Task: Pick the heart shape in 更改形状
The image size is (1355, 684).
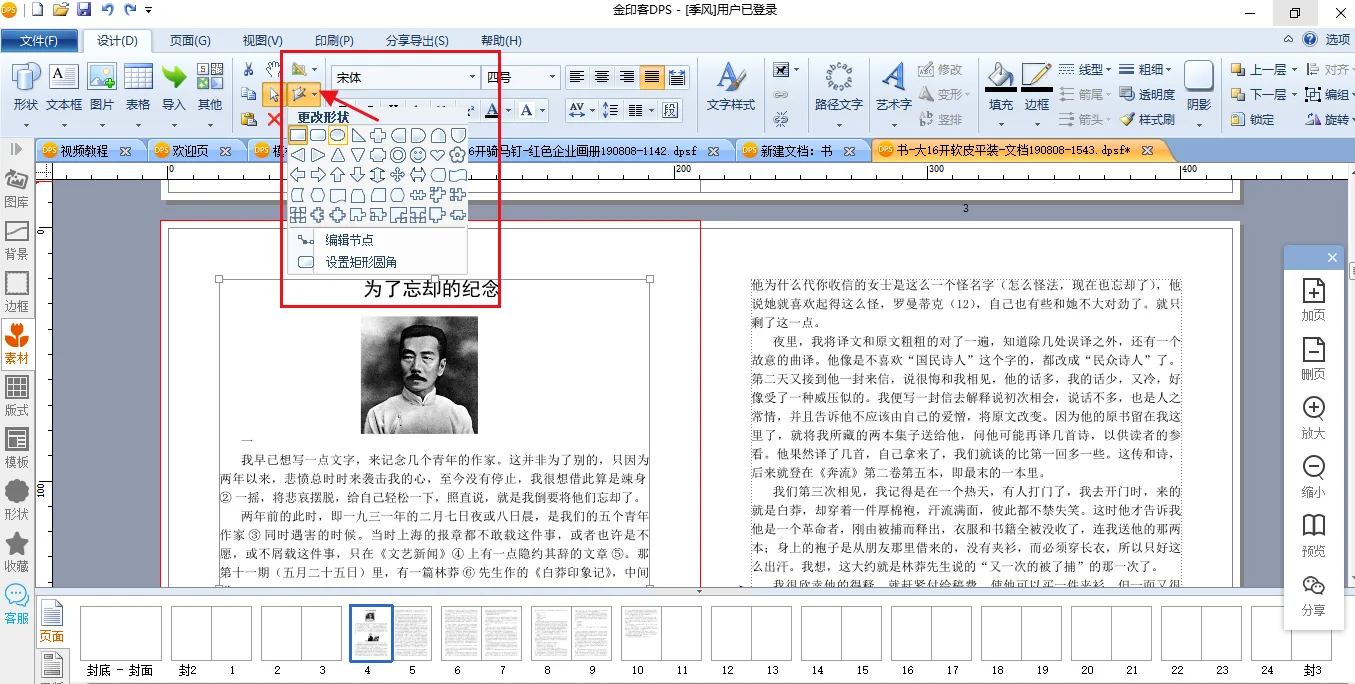Action: coord(438,155)
